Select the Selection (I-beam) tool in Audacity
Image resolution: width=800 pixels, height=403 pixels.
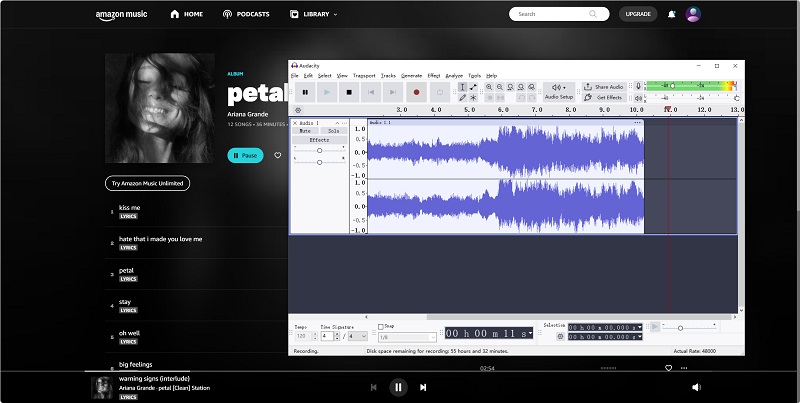[462, 87]
